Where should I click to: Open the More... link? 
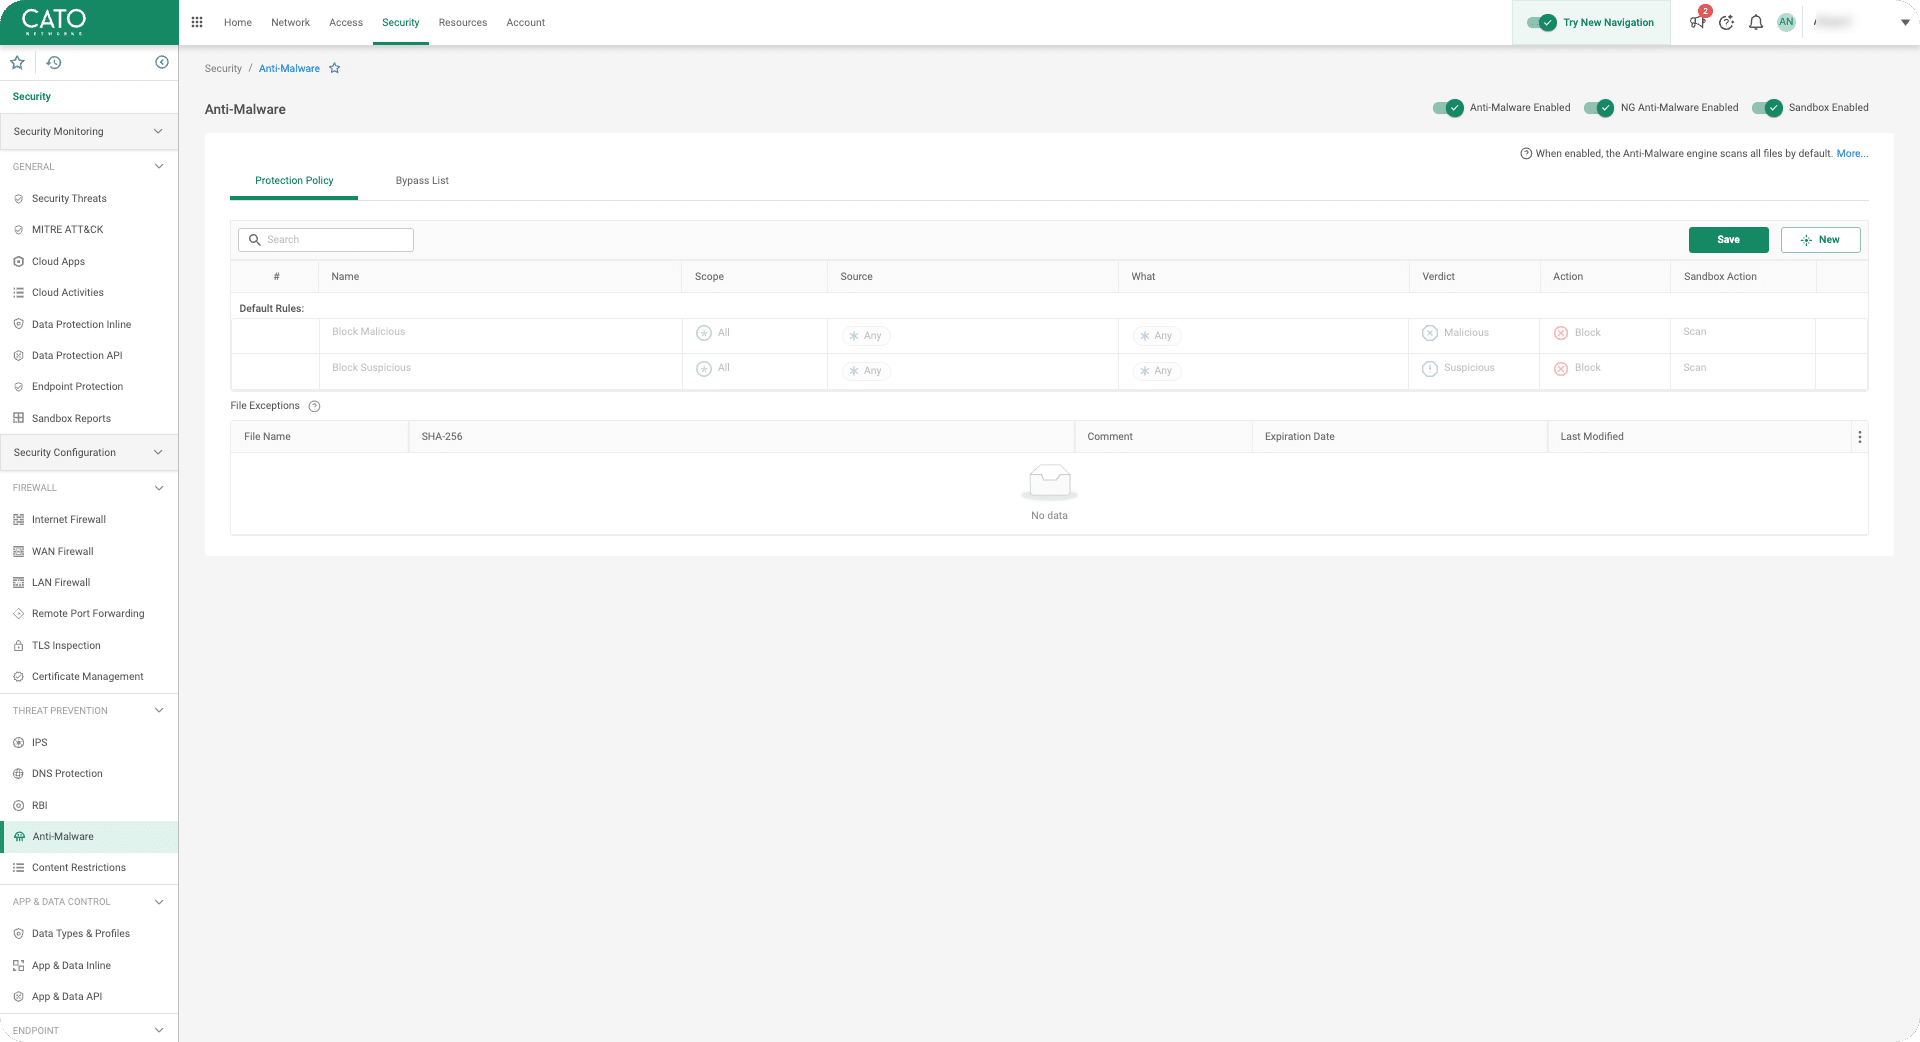(x=1852, y=154)
